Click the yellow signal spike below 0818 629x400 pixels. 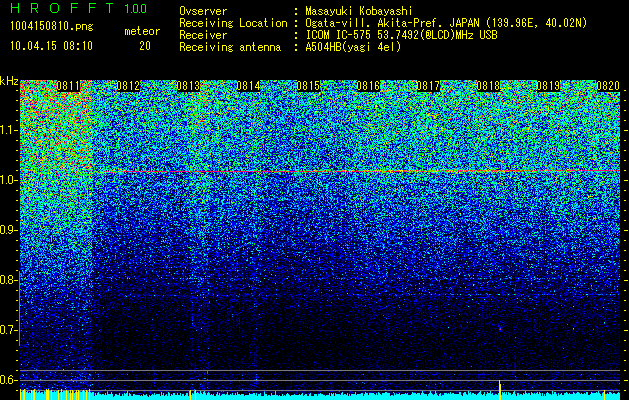499,390
